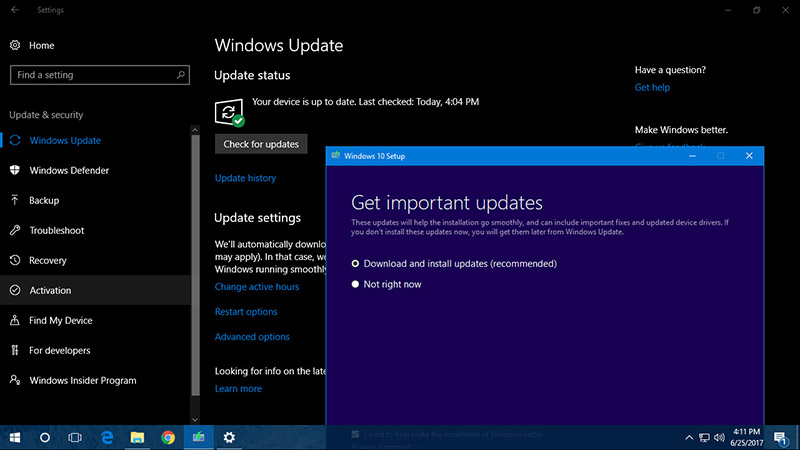Minimize the Settings window

point(728,10)
